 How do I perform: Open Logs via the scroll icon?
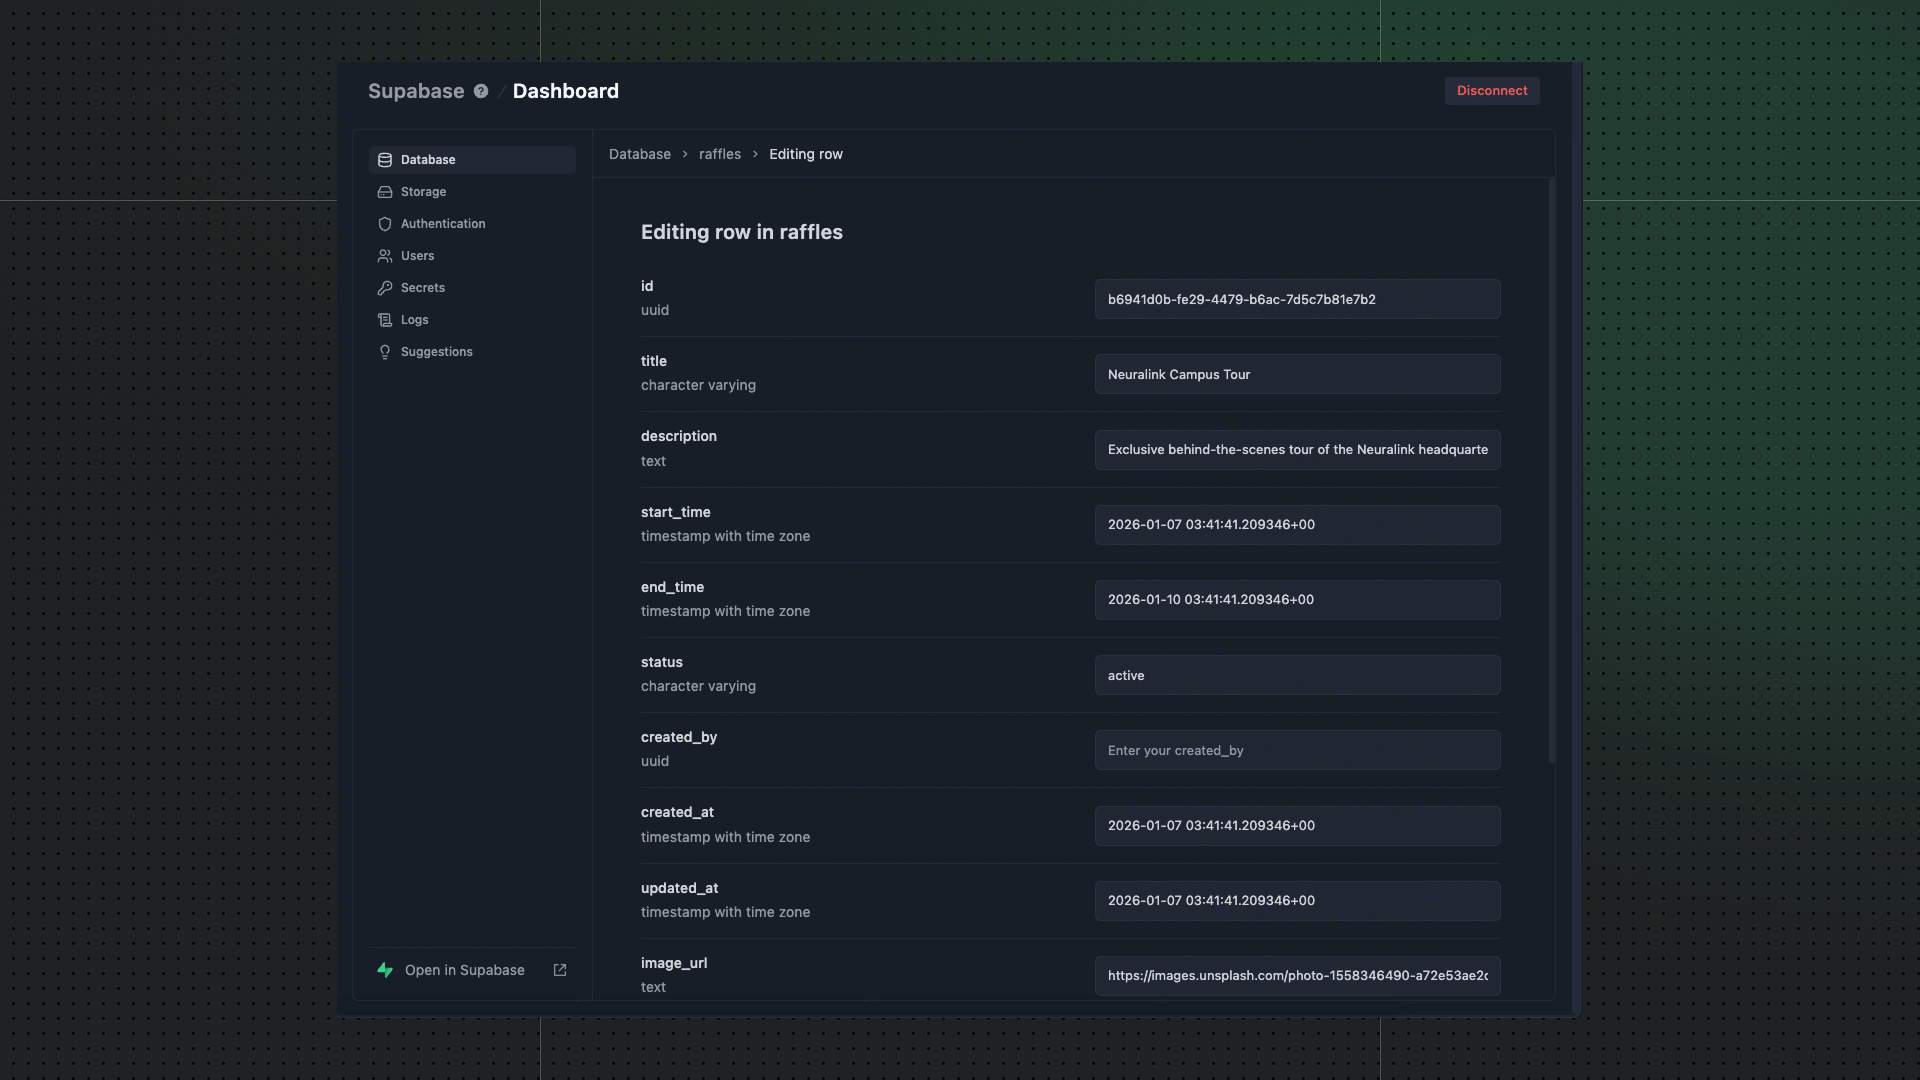coord(386,319)
